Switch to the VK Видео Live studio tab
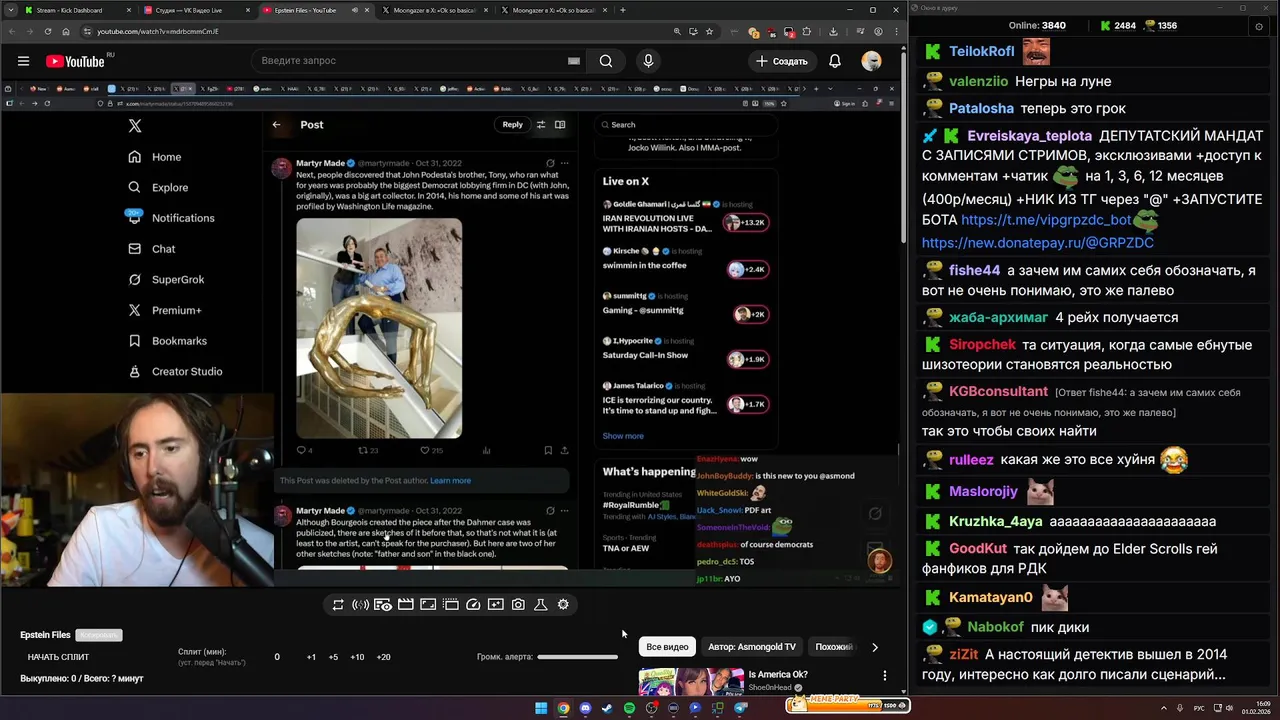 click(195, 10)
